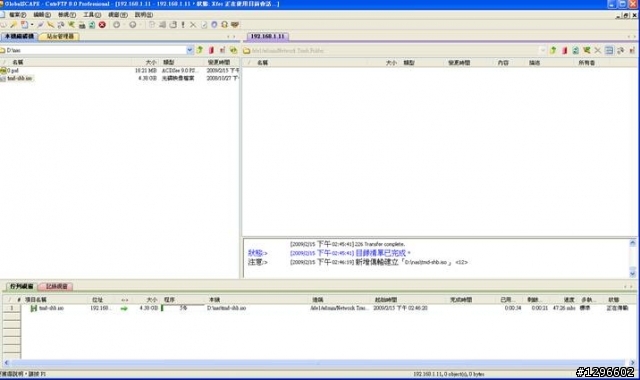Switch to the 站台管理員 tab
The height and width of the screenshot is (380, 640).
click(x=60, y=36)
